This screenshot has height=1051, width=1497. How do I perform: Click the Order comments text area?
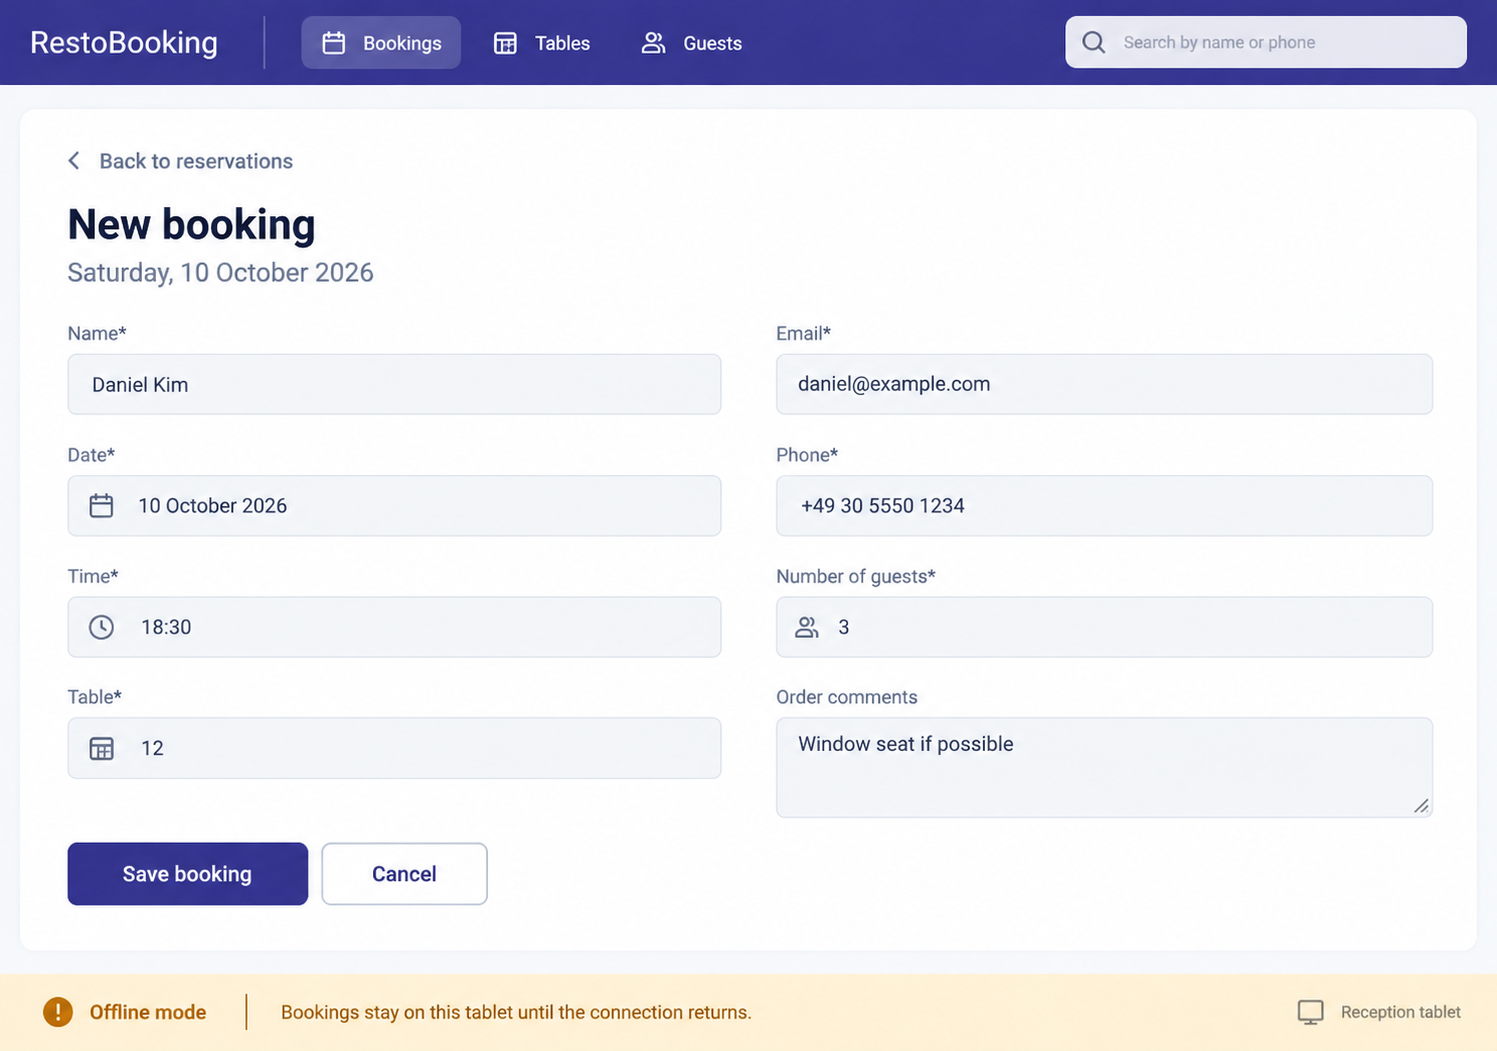click(x=1104, y=767)
